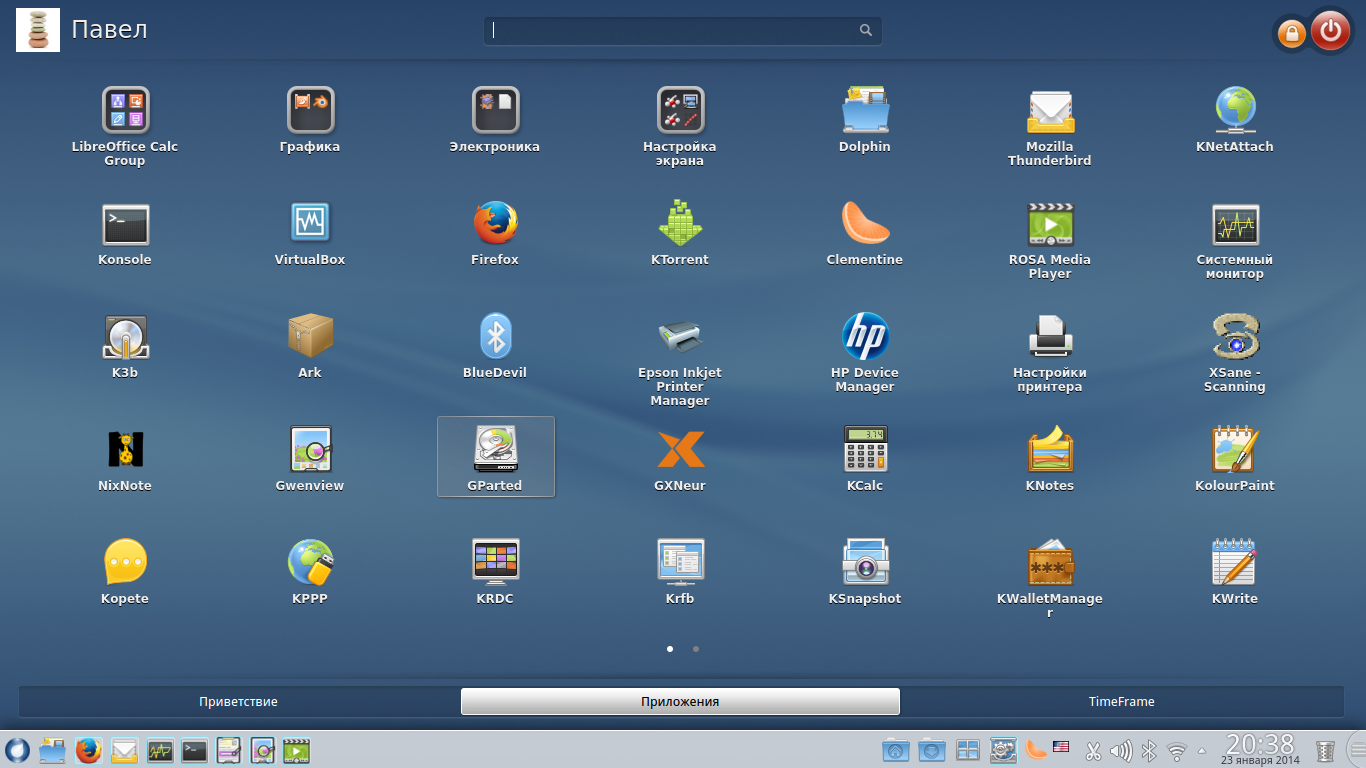The image size is (1366, 768).
Task: Go to second page of applications dot
Action: click(696, 649)
